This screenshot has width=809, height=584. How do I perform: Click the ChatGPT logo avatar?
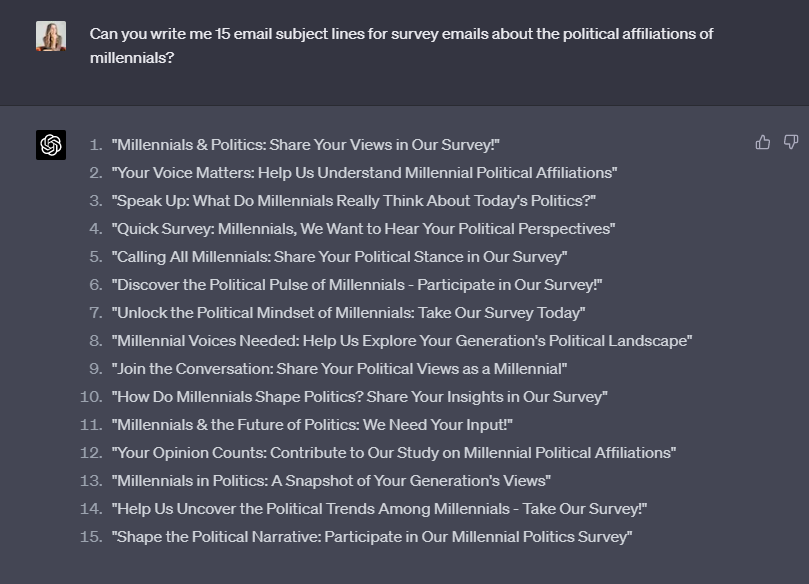51,145
